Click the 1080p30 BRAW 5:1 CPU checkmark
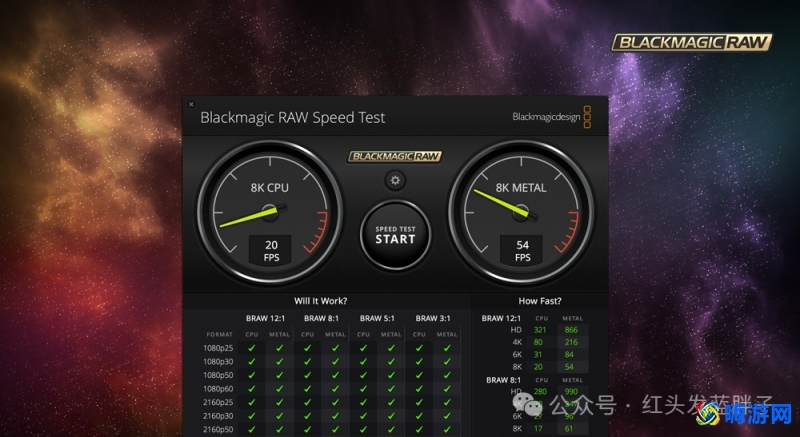Screen dimensions: 800x437 point(363,361)
